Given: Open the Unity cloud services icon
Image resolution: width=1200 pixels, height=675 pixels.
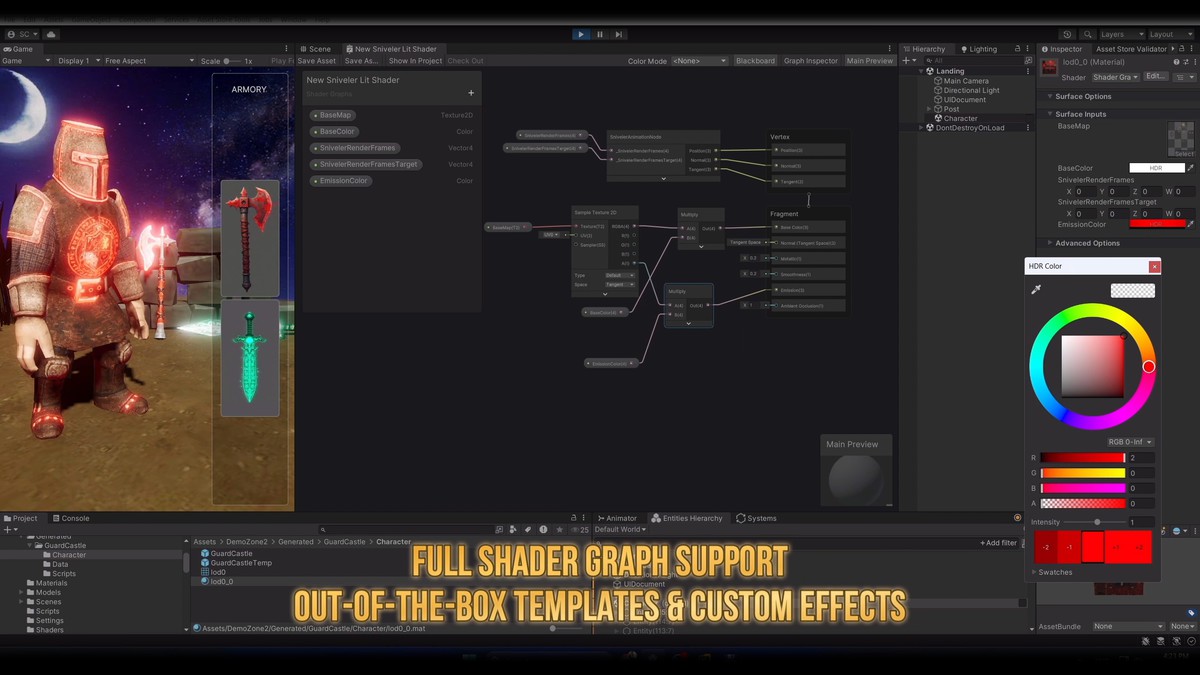Looking at the screenshot, I should pos(51,34).
